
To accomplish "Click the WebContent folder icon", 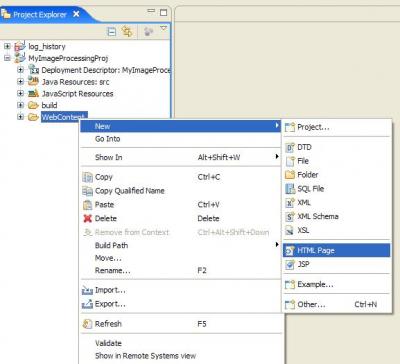I will coord(33,117).
